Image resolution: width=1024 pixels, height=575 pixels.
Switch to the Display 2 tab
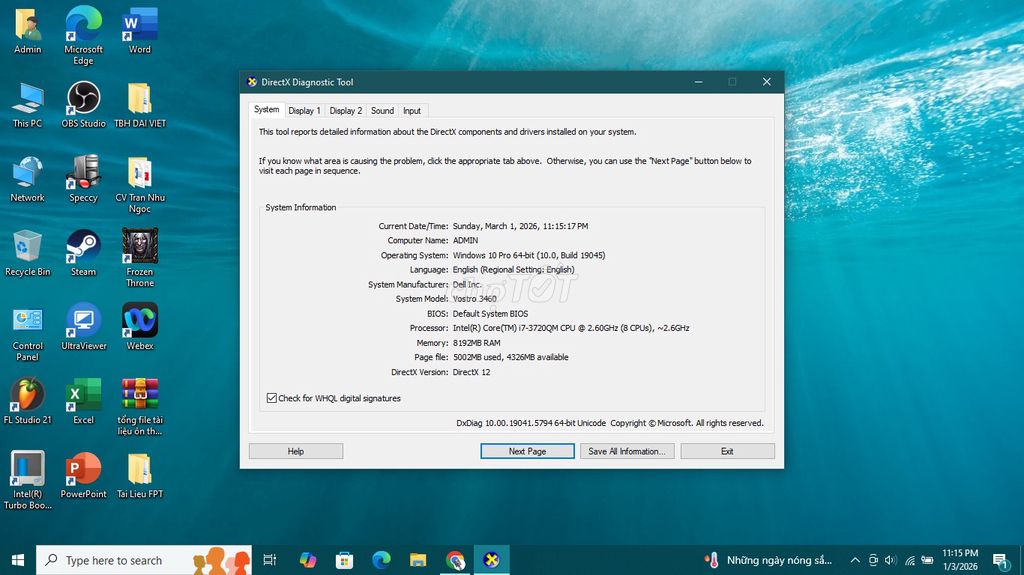pos(345,110)
